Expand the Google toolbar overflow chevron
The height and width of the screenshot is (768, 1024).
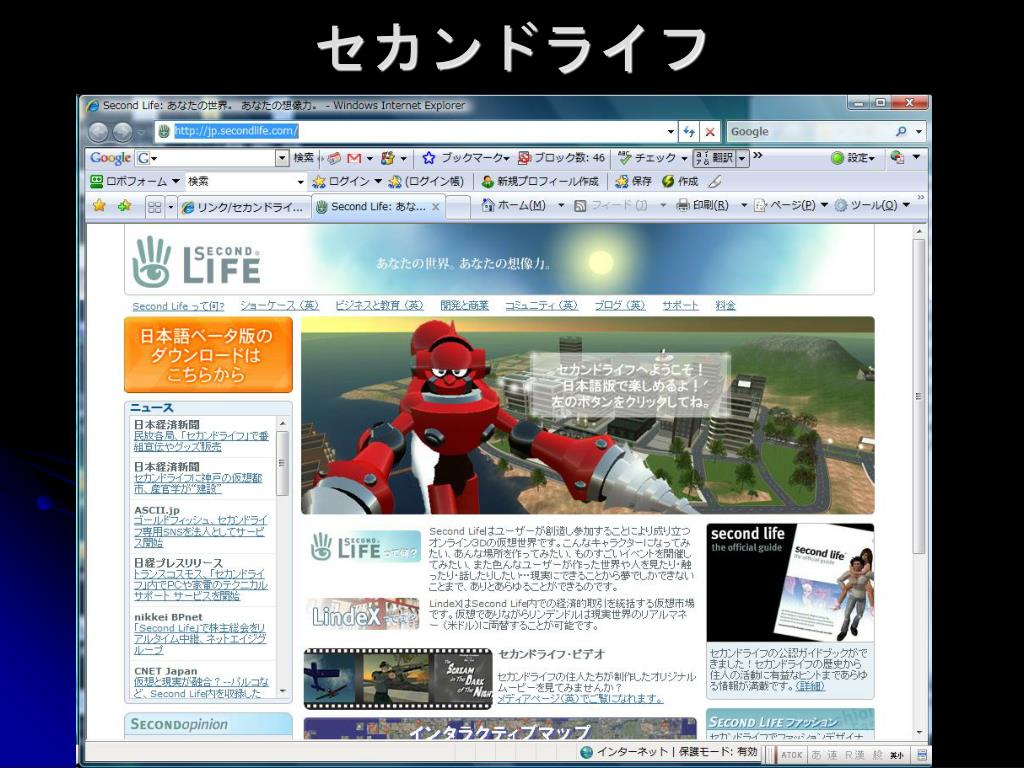[758, 155]
